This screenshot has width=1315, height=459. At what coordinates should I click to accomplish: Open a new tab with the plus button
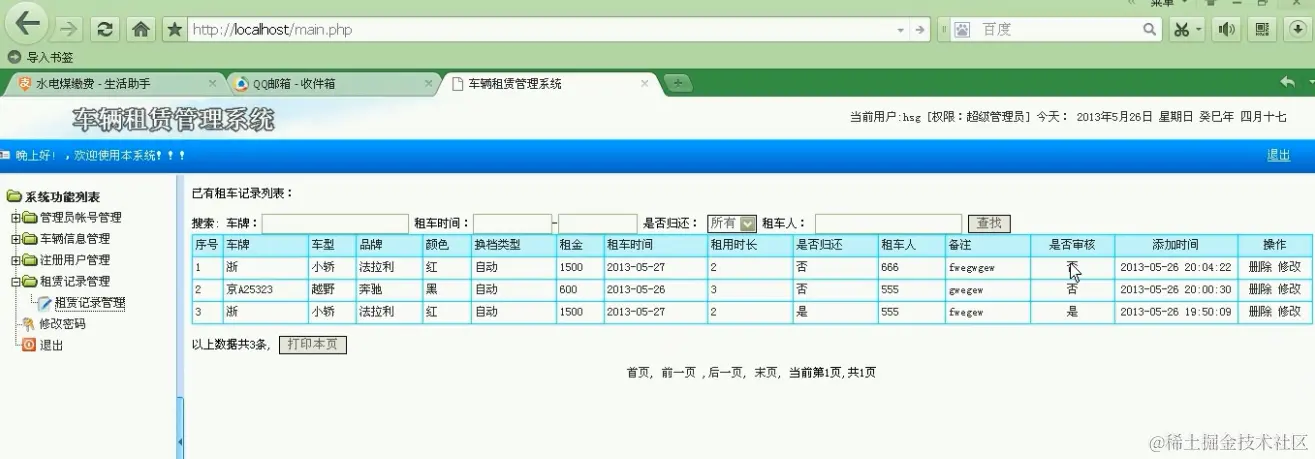[678, 83]
